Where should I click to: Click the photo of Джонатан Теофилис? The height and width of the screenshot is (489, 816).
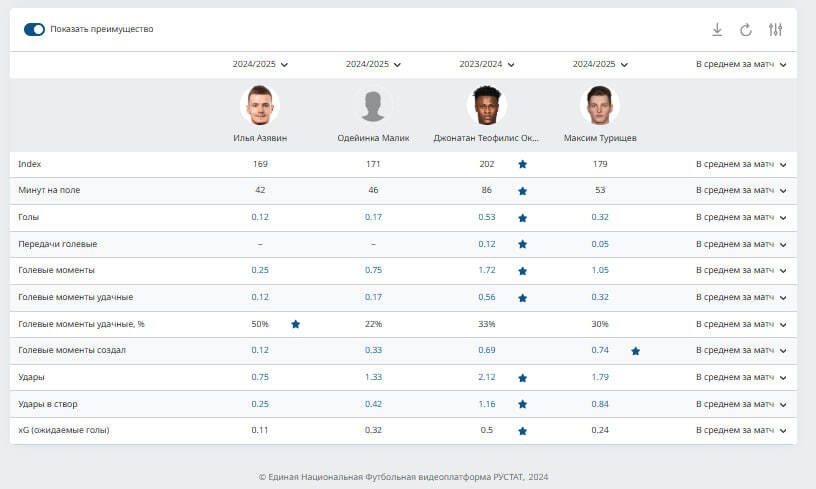pos(487,105)
